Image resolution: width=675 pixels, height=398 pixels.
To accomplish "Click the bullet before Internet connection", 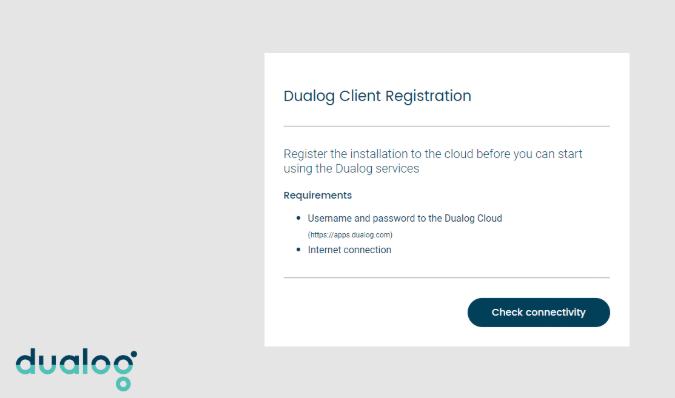I will [298, 250].
